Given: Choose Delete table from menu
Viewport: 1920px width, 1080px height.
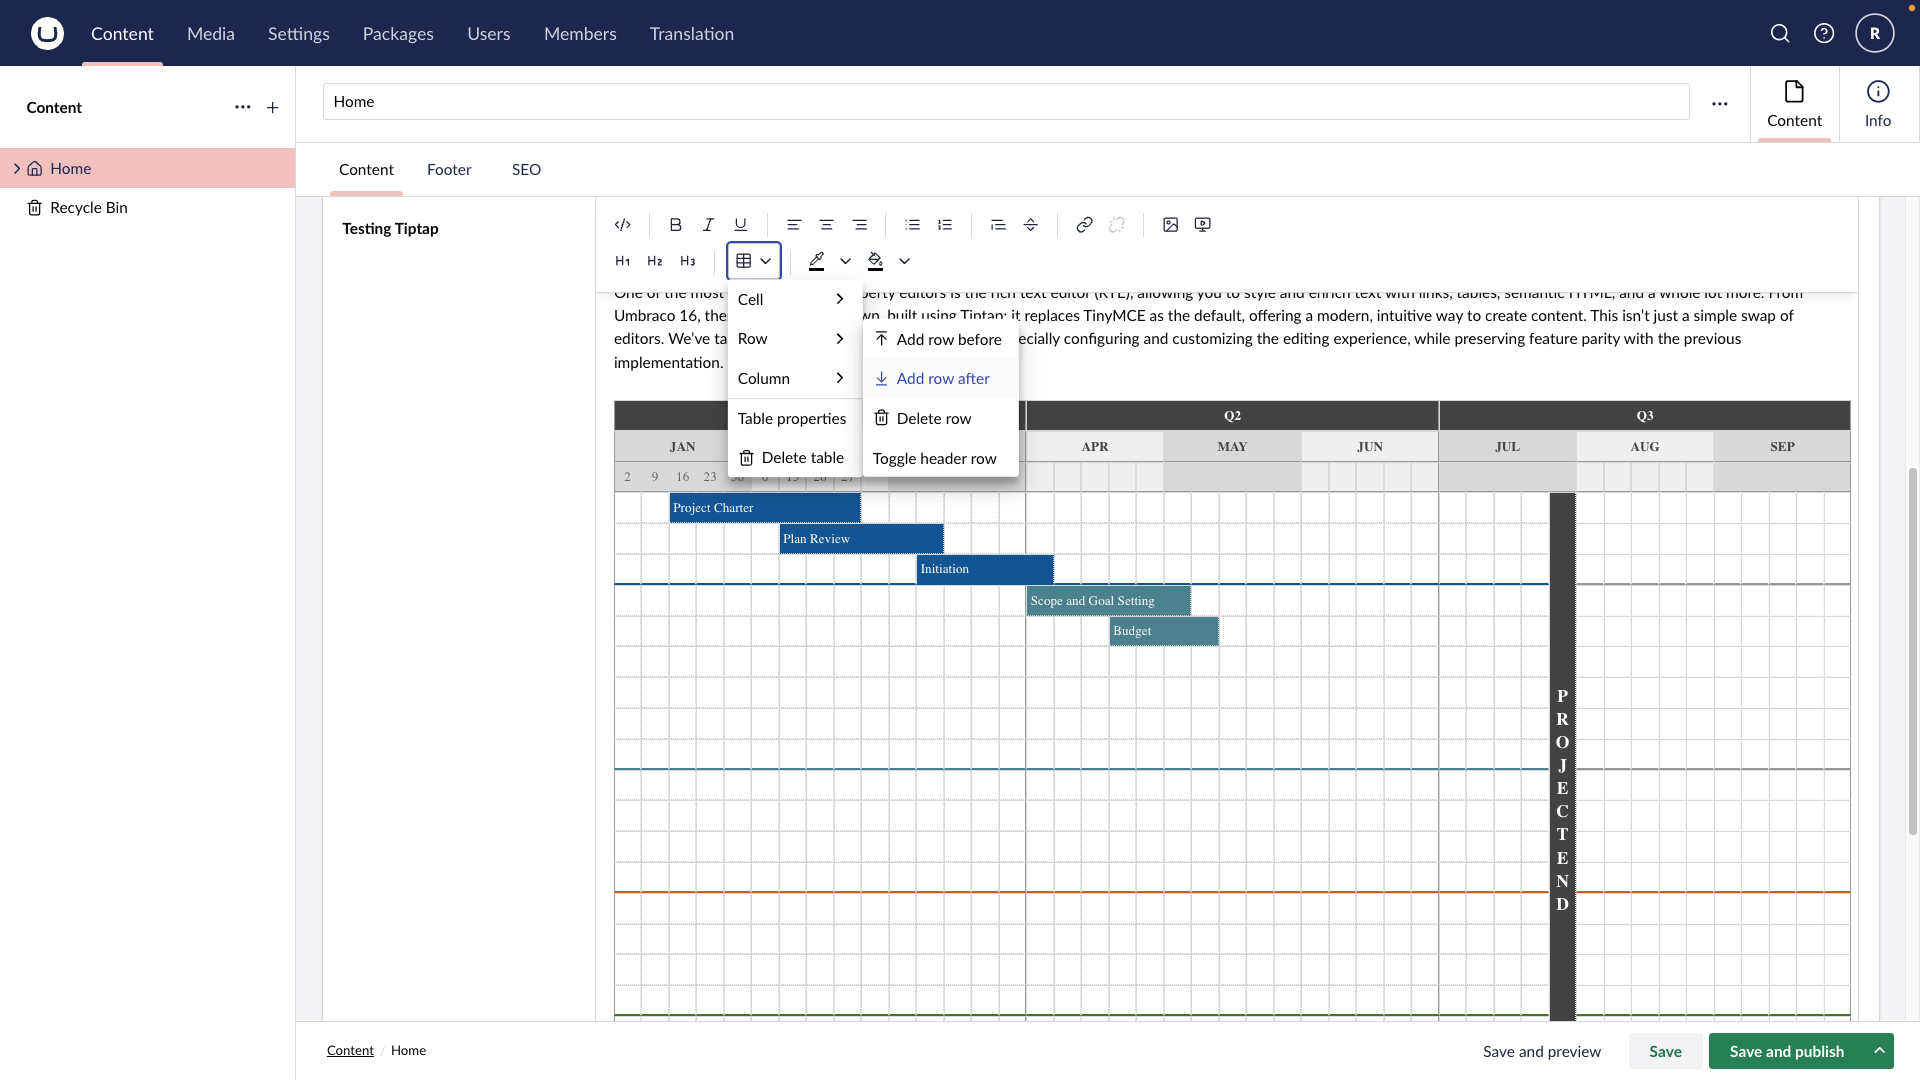Looking at the screenshot, I should pyautogui.click(x=791, y=458).
